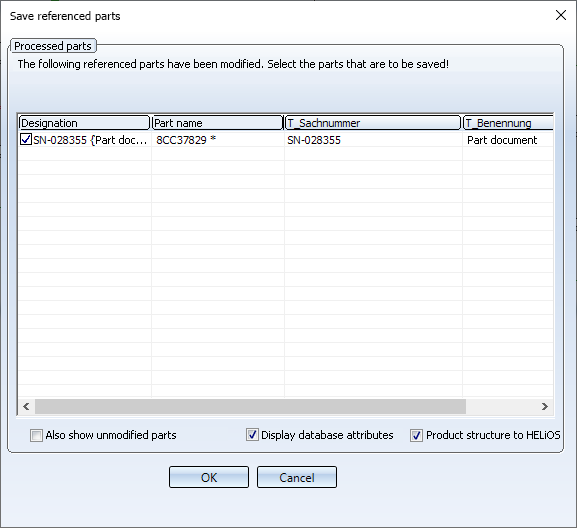Click the horizontal scrollbar thumb
This screenshot has width=577, height=528.
(x=250, y=407)
